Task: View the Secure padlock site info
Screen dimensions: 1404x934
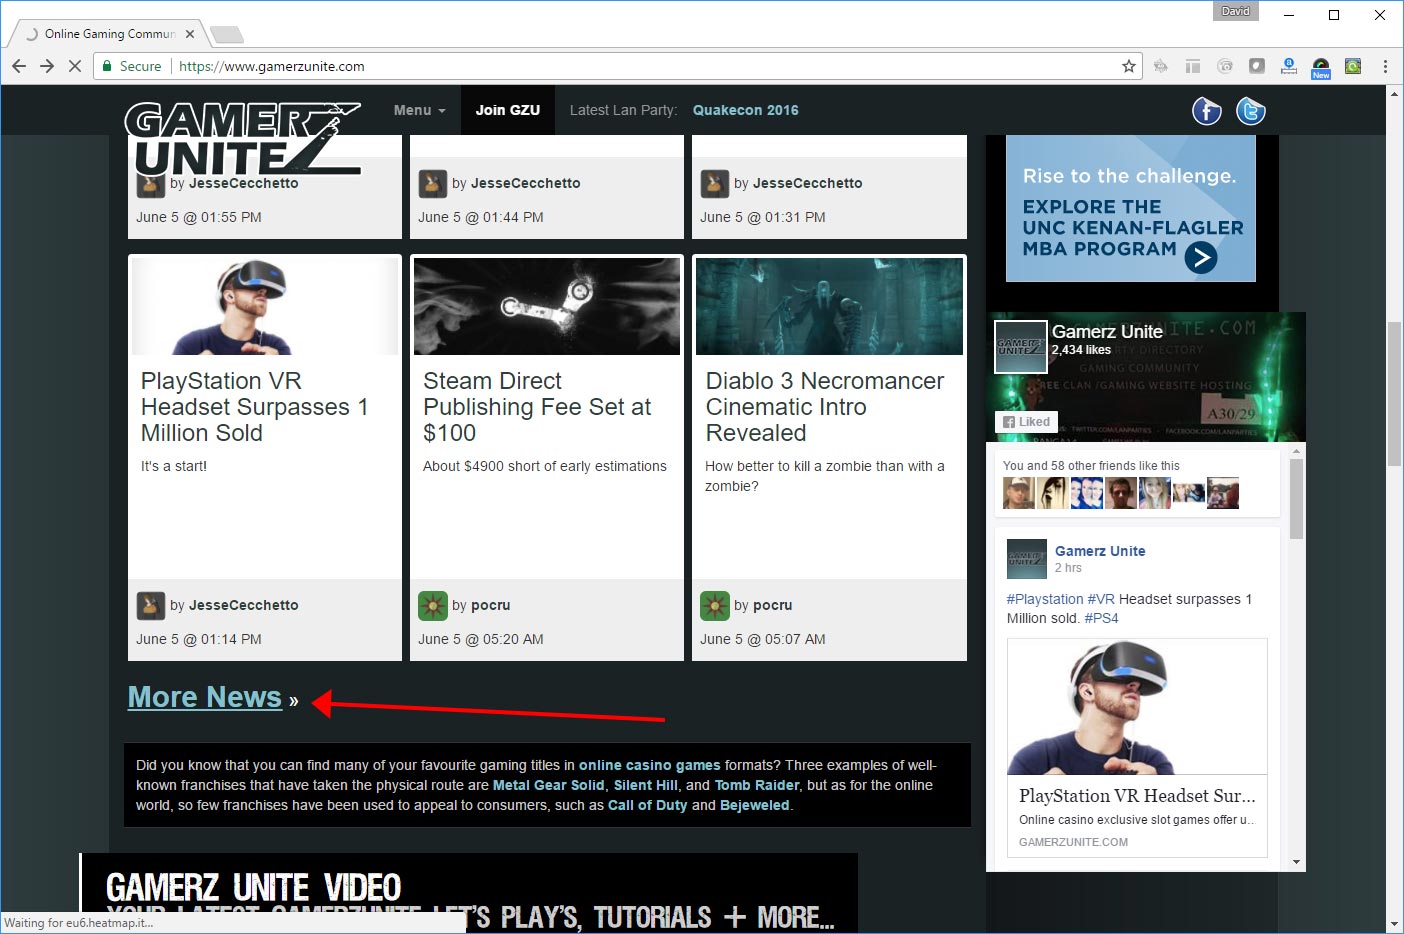Action: tap(132, 66)
